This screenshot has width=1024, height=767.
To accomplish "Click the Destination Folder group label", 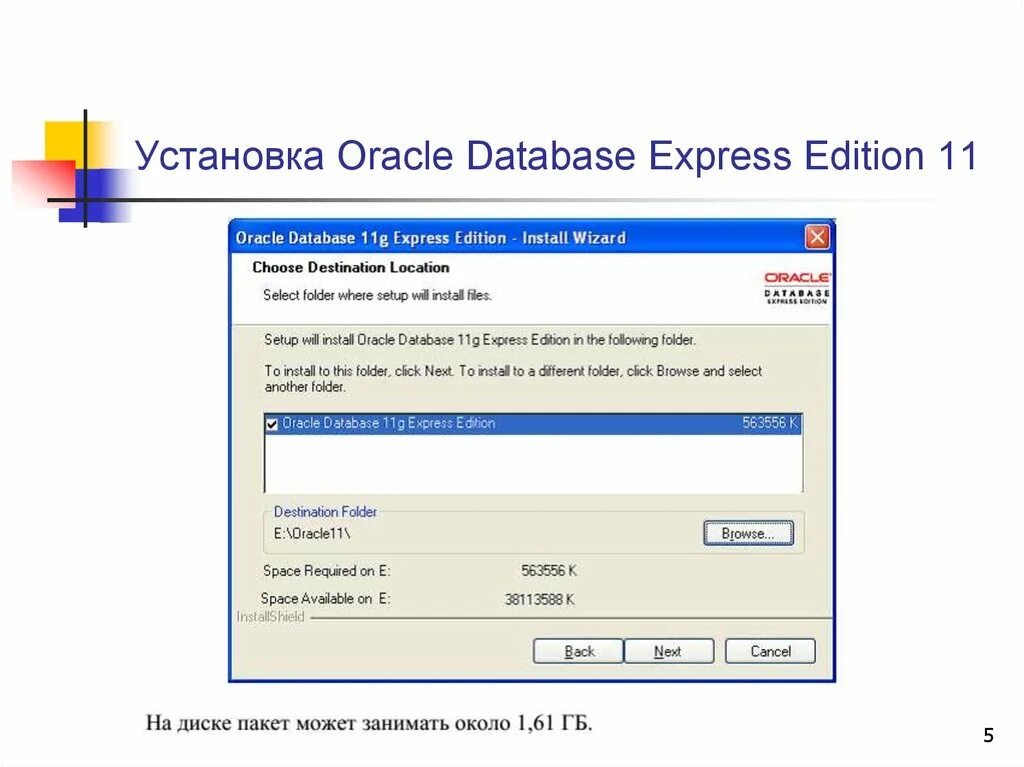I will 325,512.
